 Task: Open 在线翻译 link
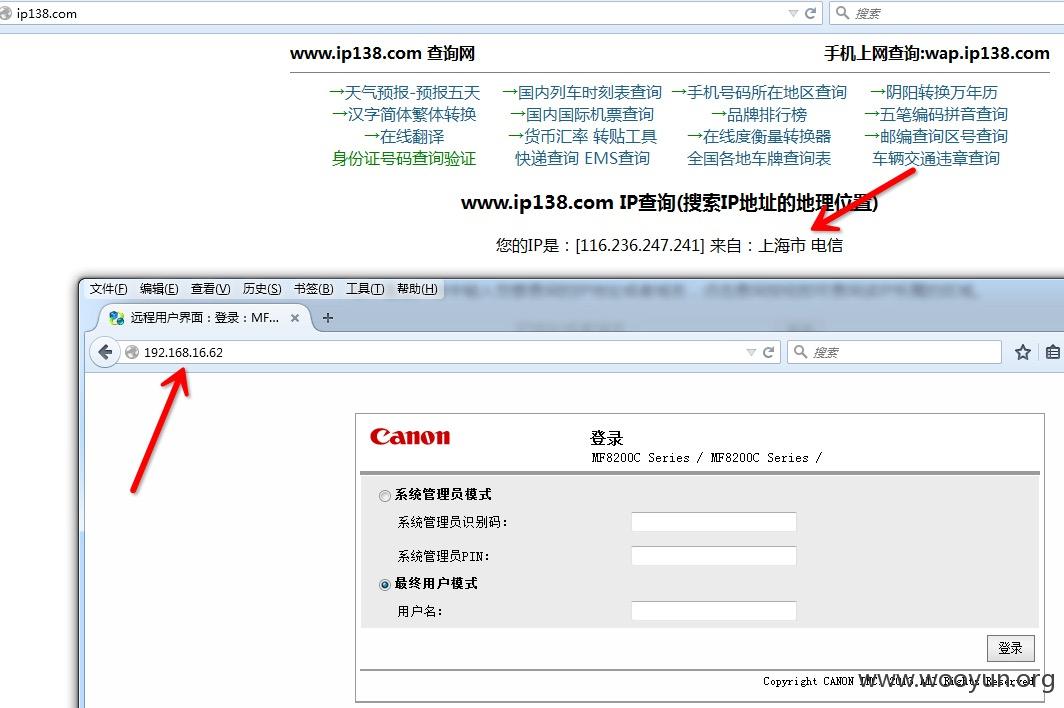tap(404, 136)
